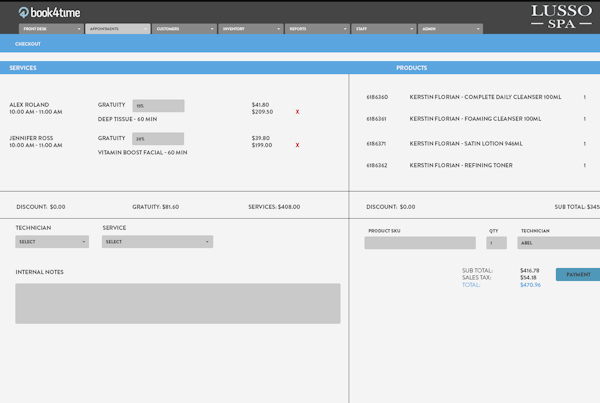This screenshot has width=600, height=403.
Task: Expand the Customers dropdown menu
Action: (184, 29)
